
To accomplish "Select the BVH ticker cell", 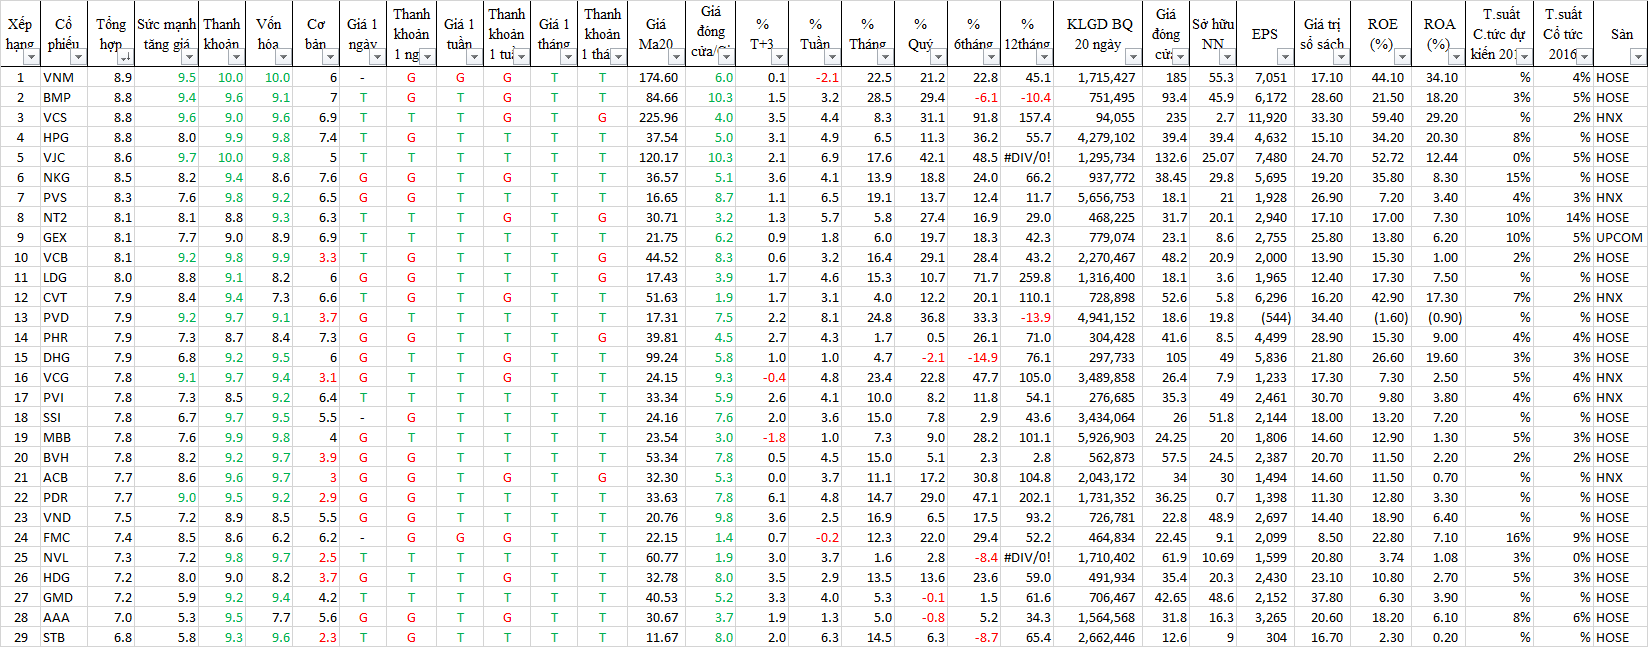I will [x=65, y=457].
